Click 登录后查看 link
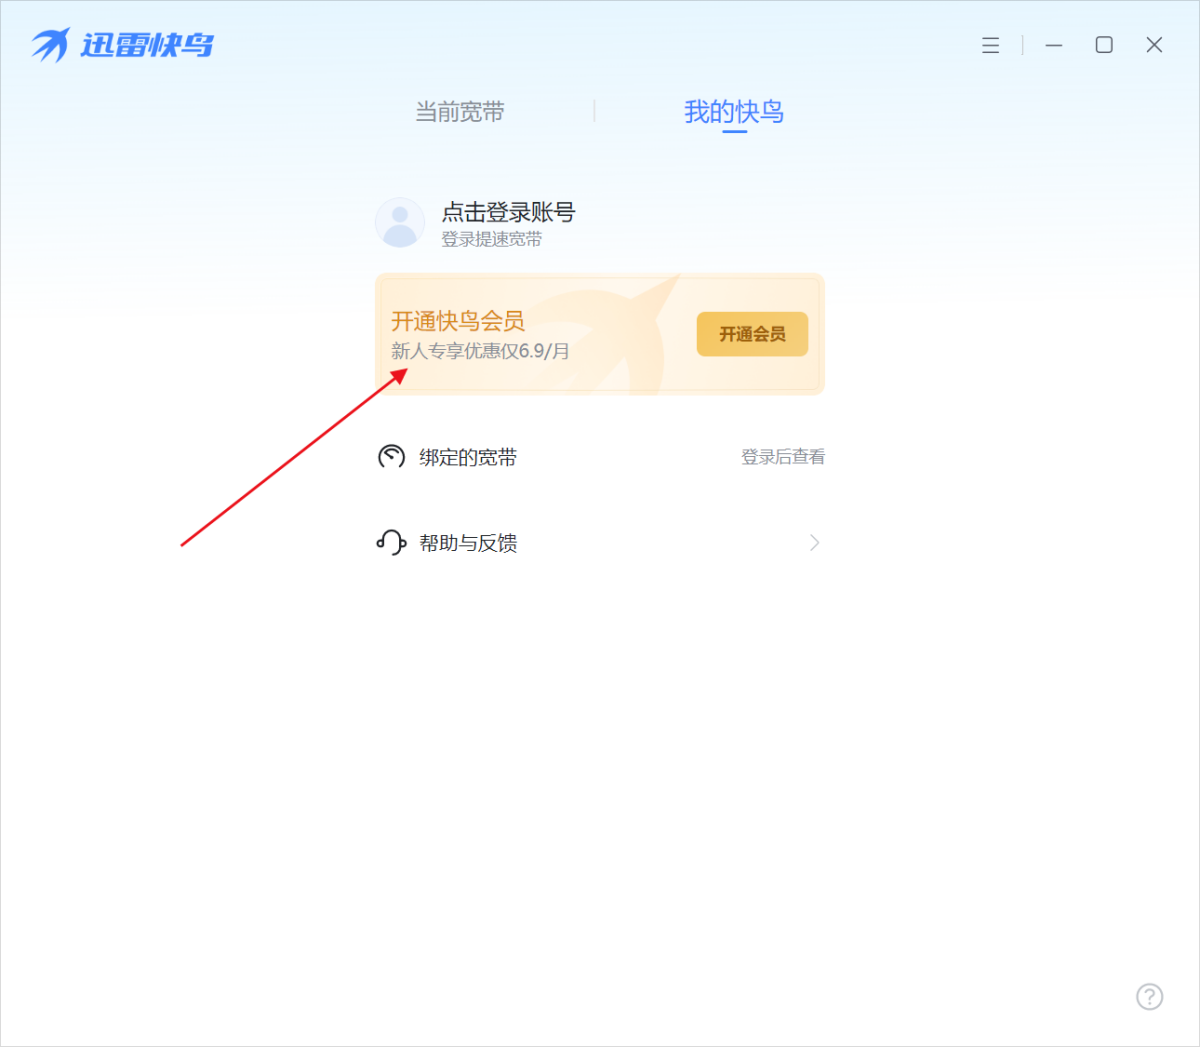1200x1047 pixels. (x=783, y=457)
